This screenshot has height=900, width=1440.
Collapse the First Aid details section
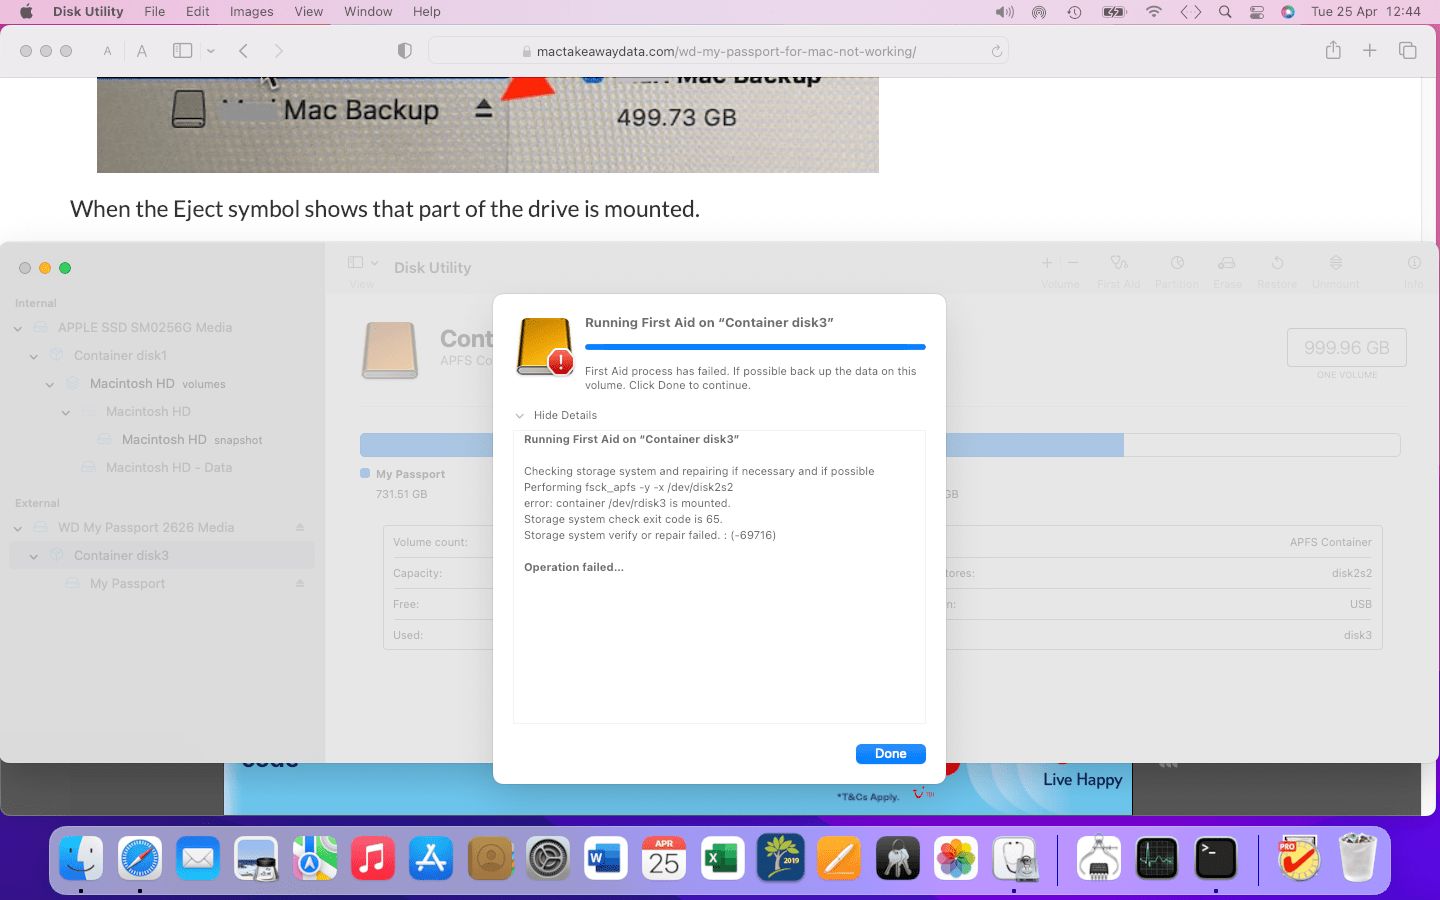pos(556,415)
